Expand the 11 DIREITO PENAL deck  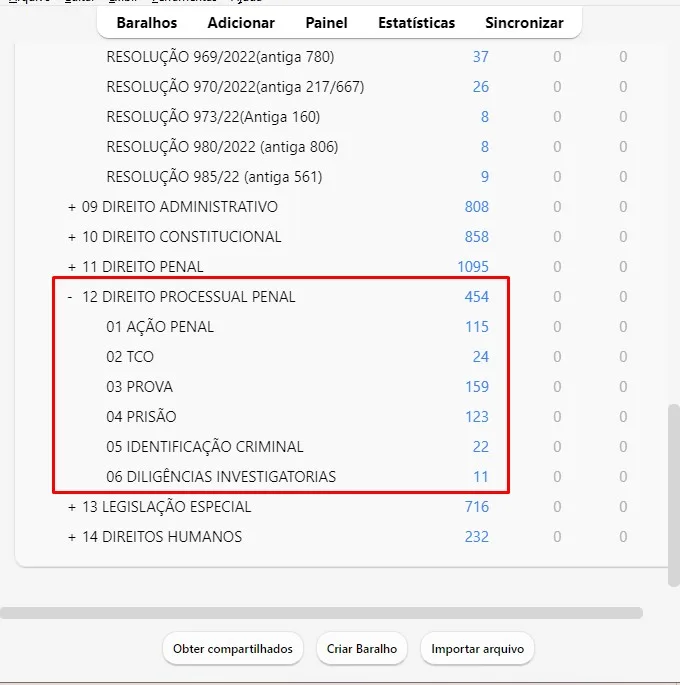click(72, 267)
